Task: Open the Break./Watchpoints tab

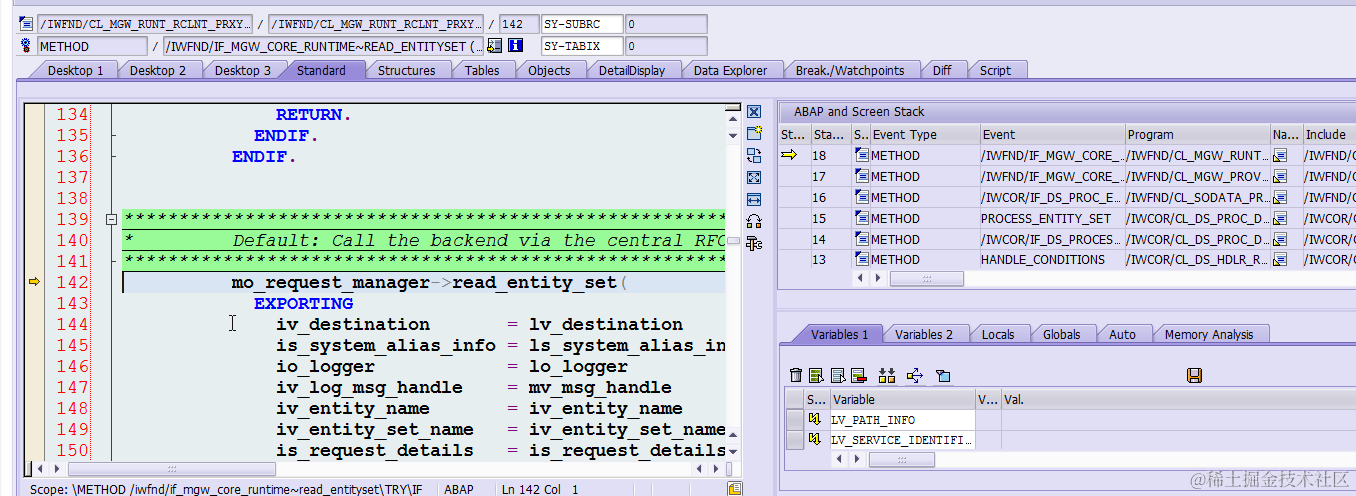Action: tap(850, 70)
